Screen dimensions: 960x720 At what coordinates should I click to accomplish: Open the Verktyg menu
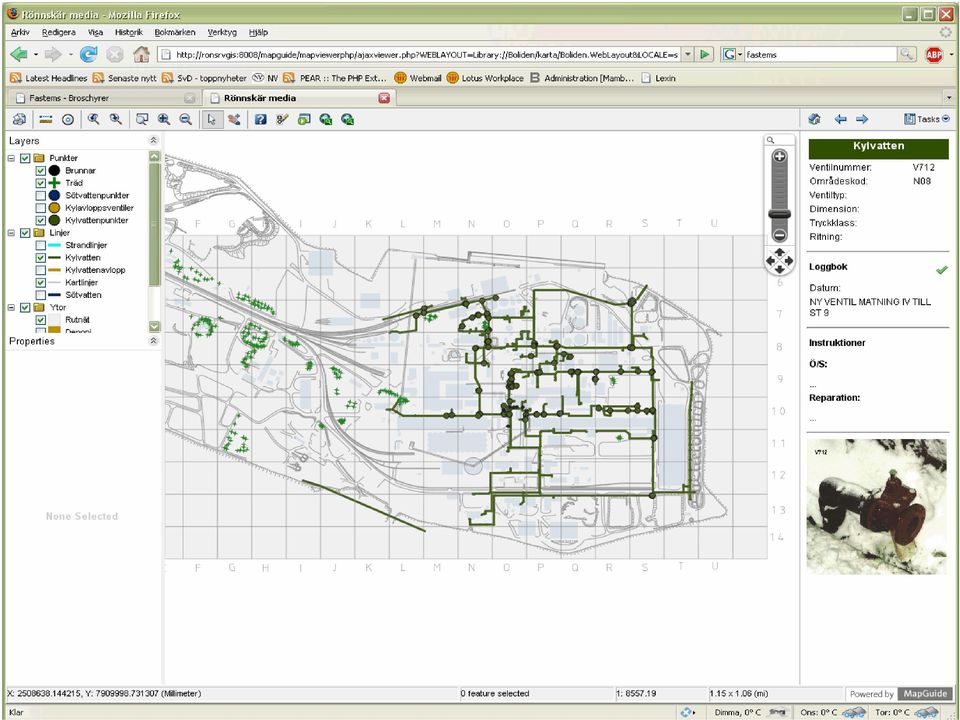click(x=222, y=32)
